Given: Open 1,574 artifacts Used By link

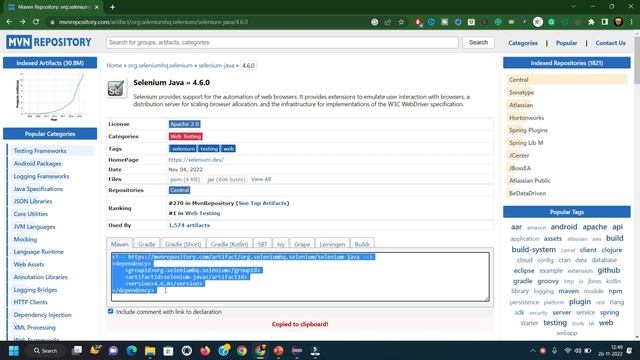Looking at the screenshot, I should tap(189, 225).
